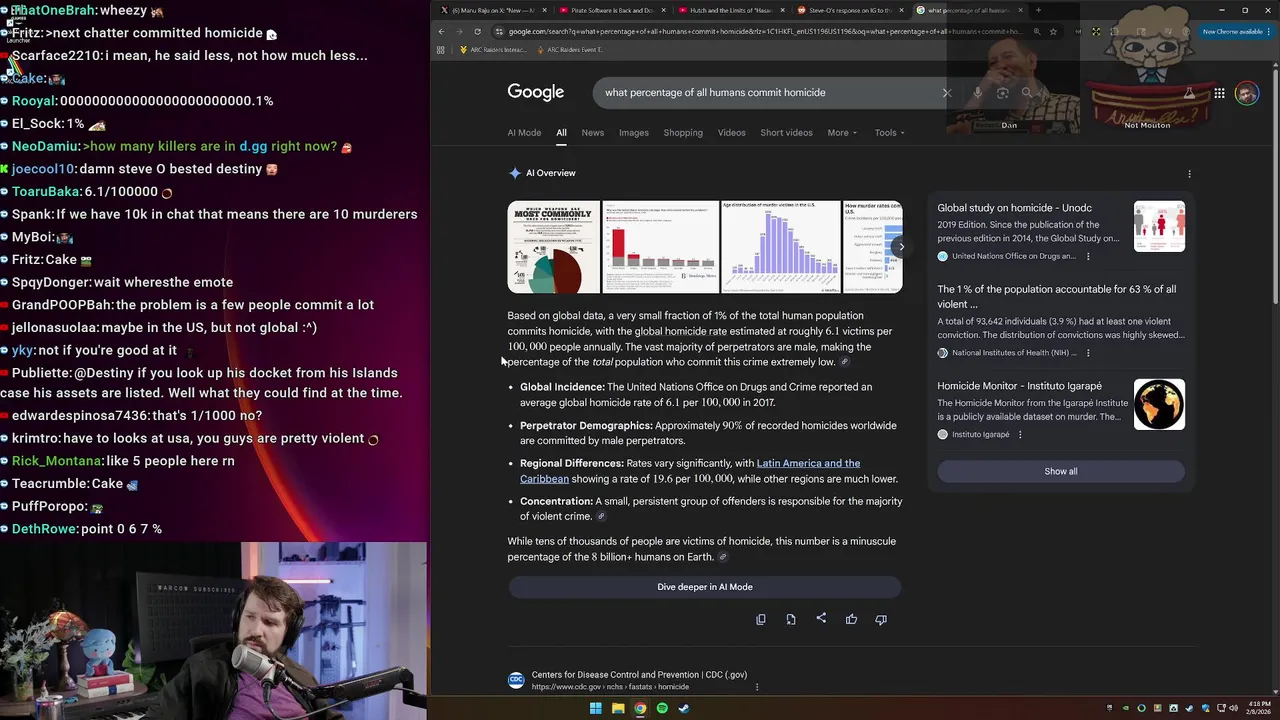Open Windows Start menu
The height and width of the screenshot is (720, 1280).
tap(596, 709)
